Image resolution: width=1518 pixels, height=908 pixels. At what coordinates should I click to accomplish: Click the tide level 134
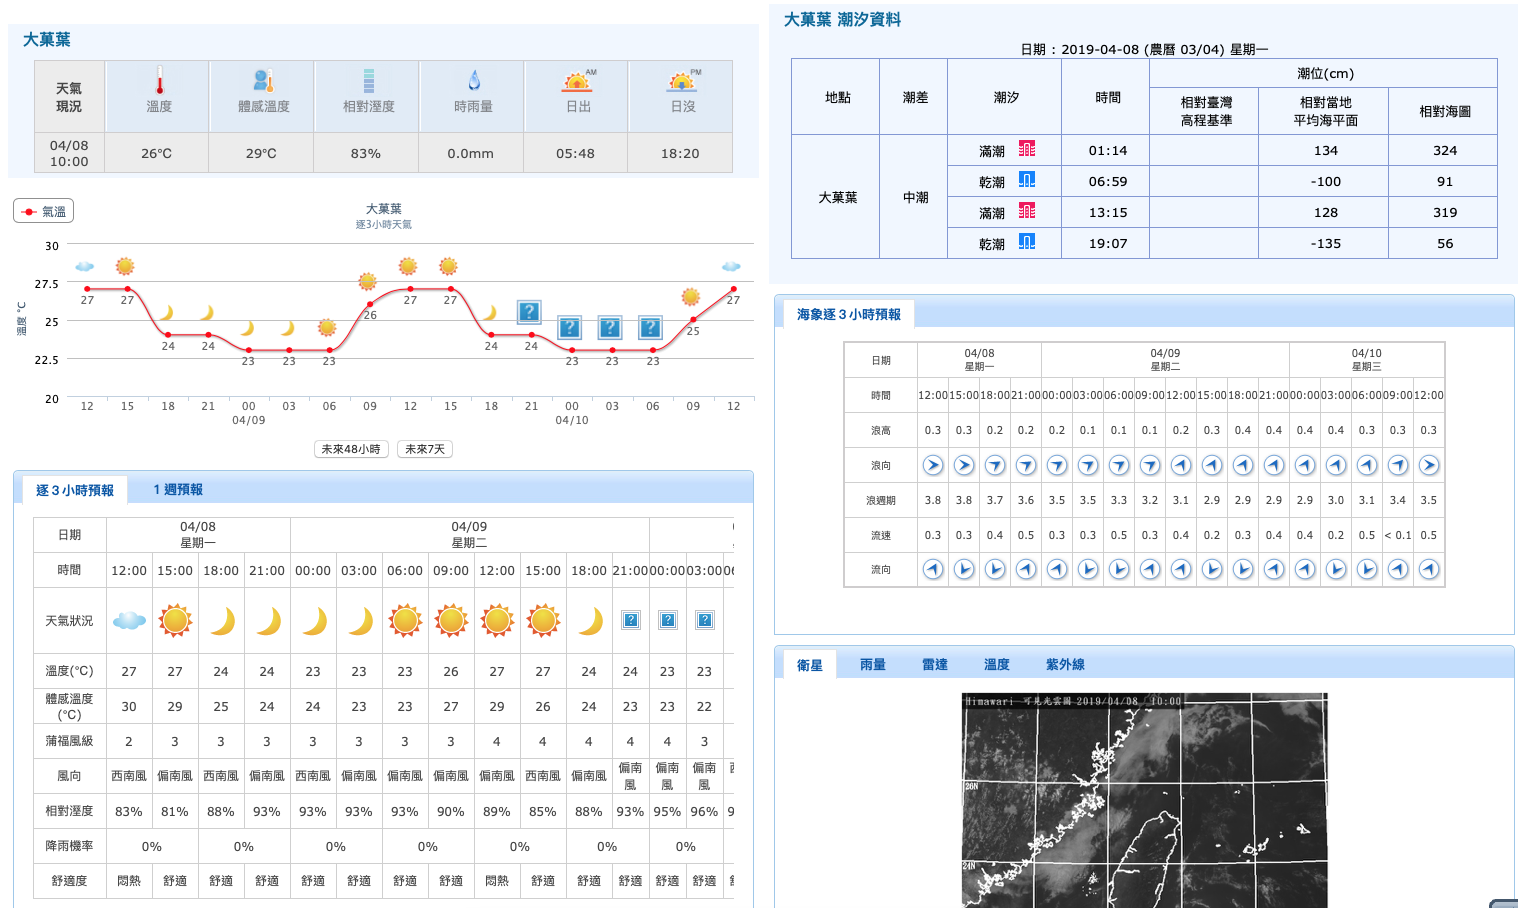1326,150
